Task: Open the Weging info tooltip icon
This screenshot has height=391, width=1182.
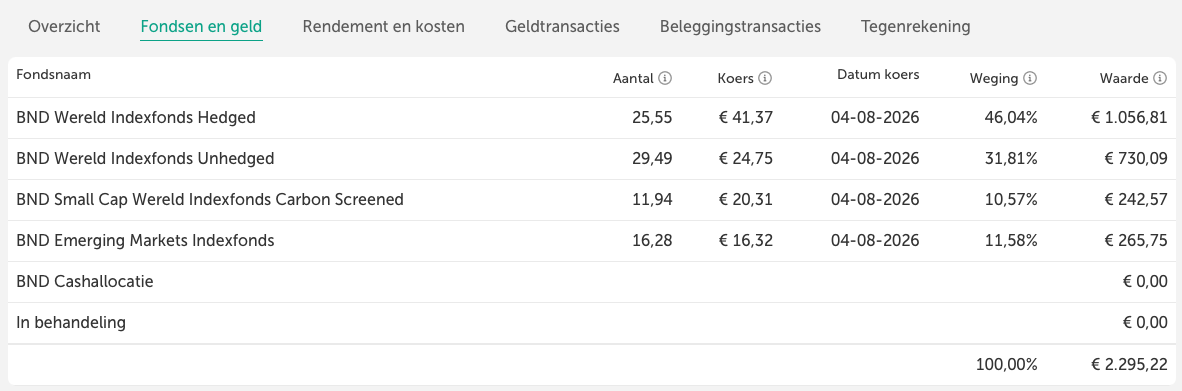Action: 1030,78
